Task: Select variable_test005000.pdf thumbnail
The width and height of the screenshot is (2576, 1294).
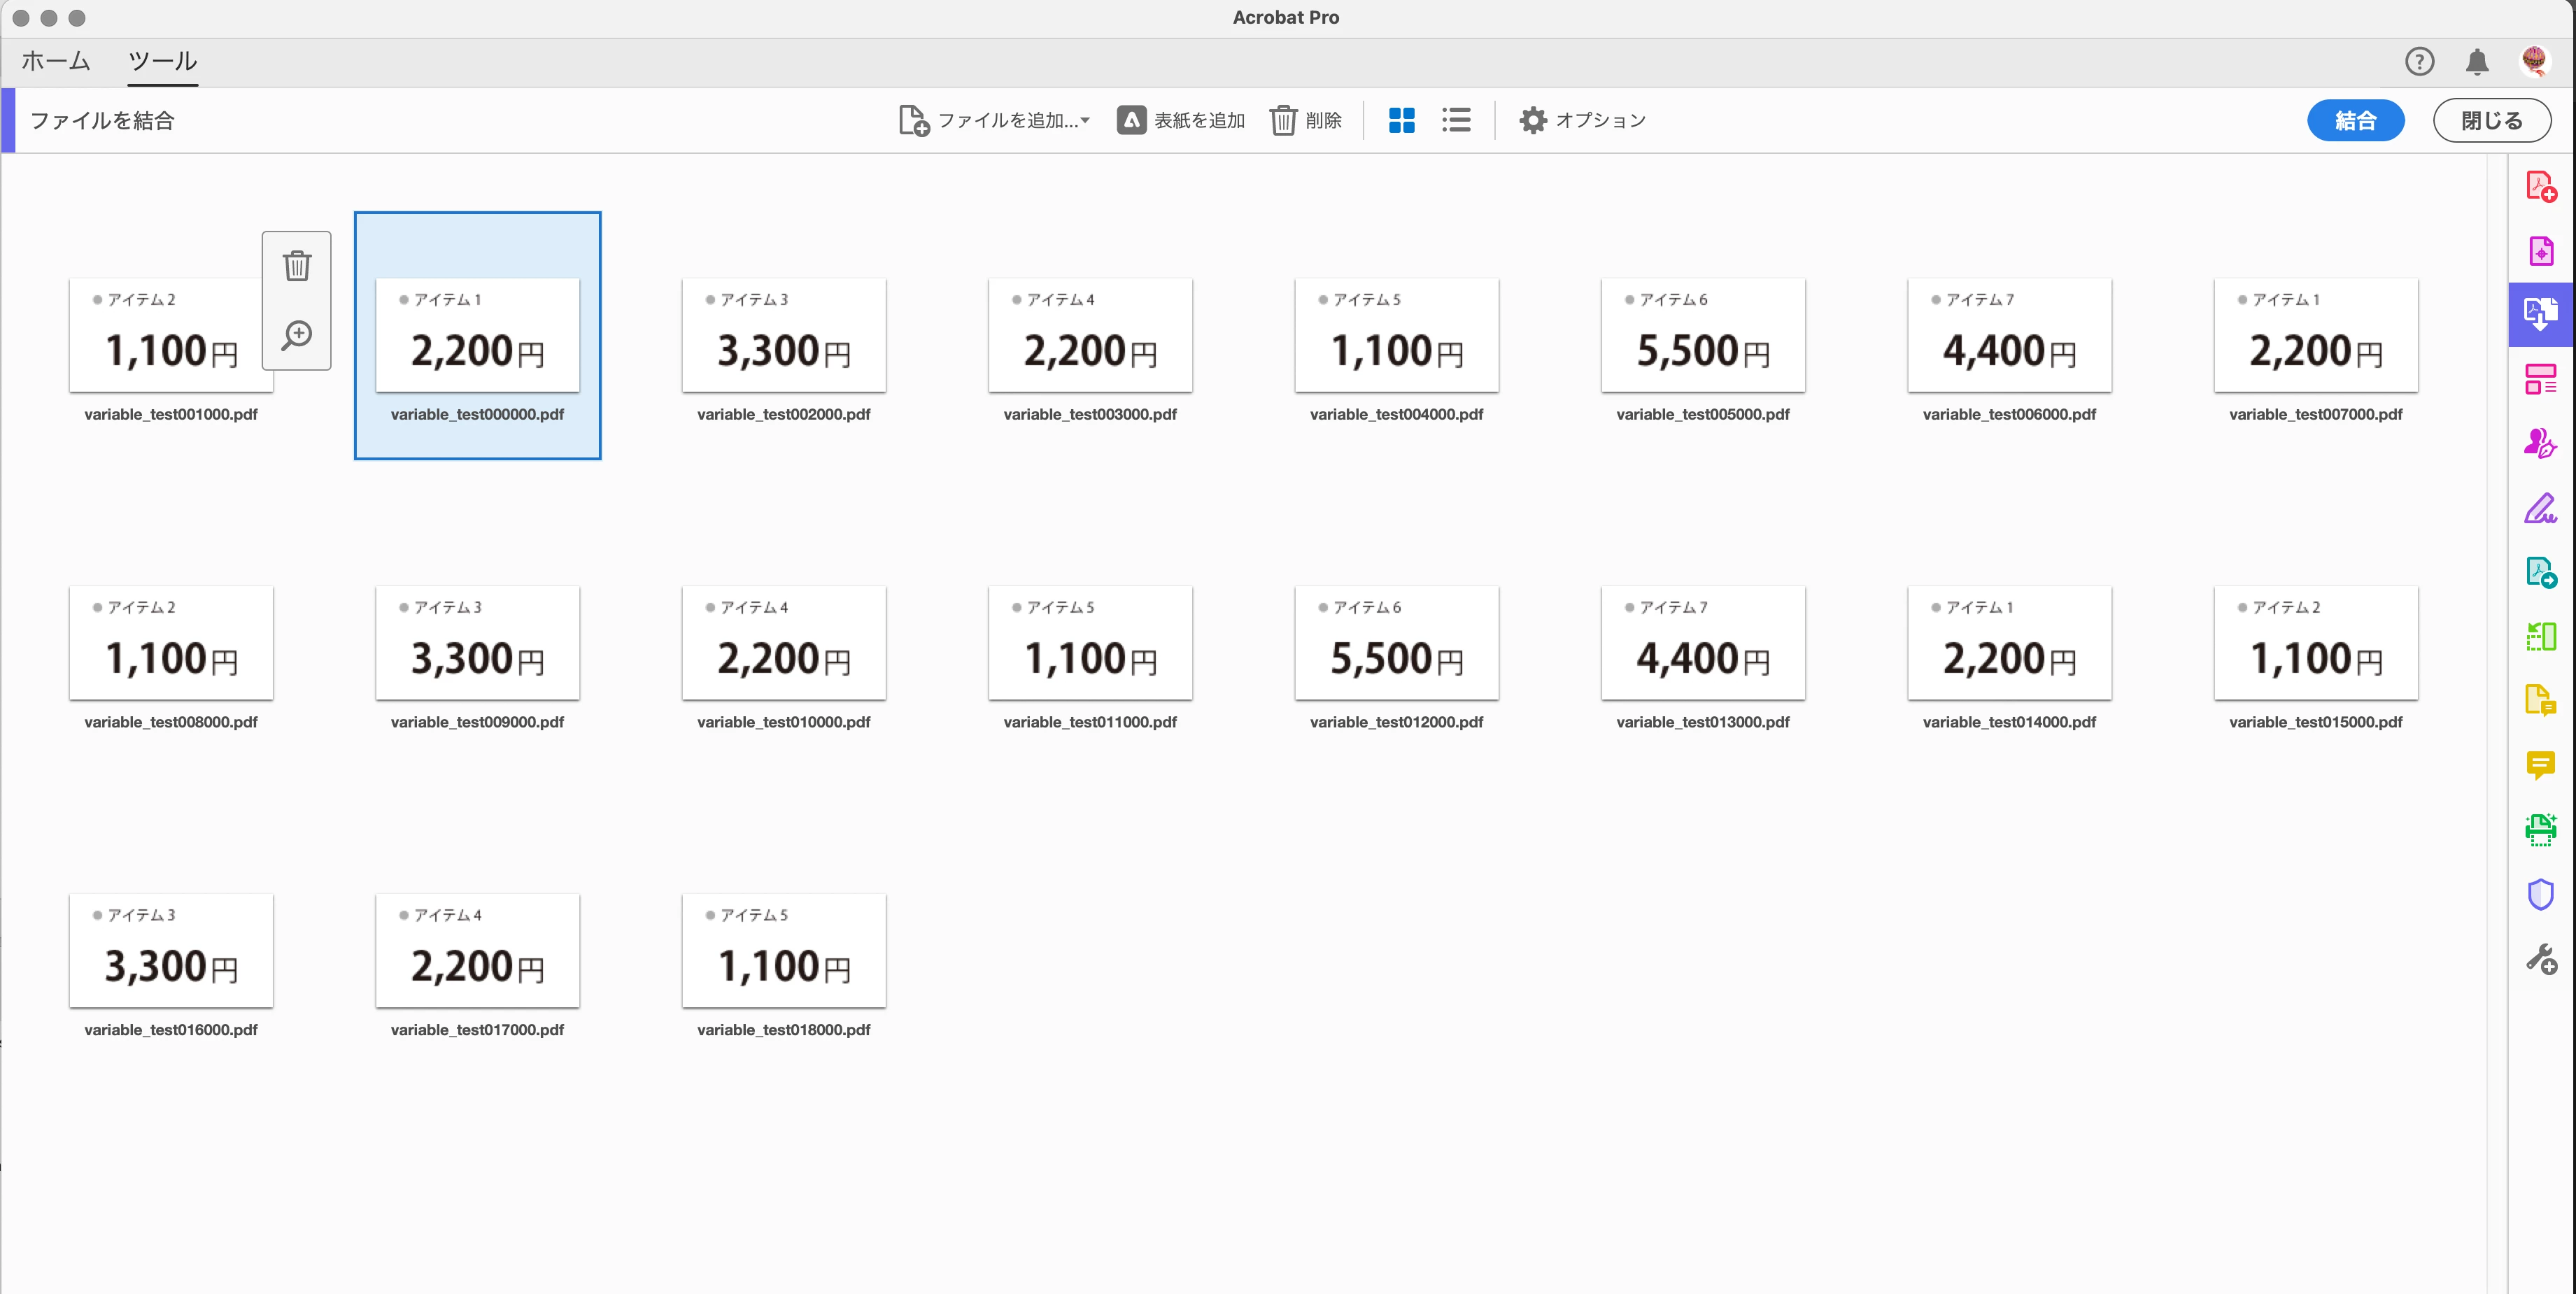Action: [1702, 336]
